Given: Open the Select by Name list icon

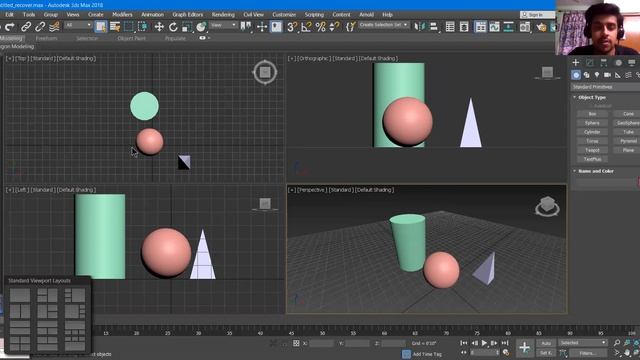Looking at the screenshot, I should pyautogui.click(x=115, y=27).
